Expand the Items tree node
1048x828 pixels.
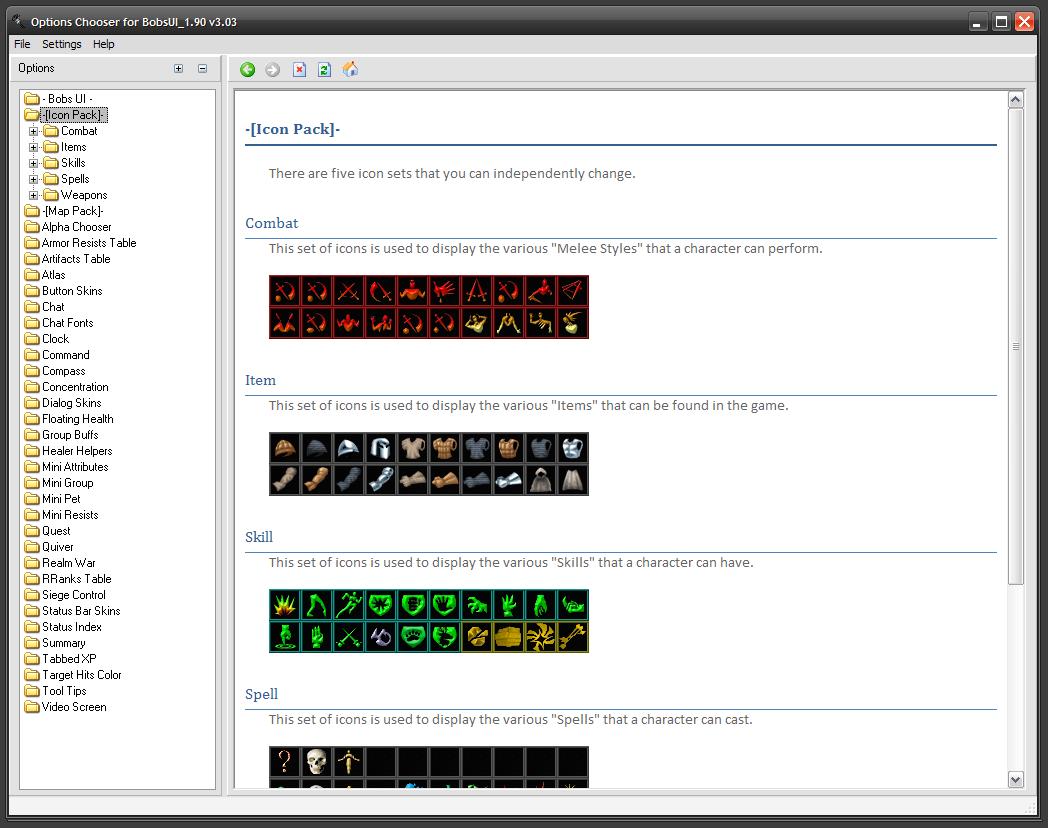click(x=33, y=147)
